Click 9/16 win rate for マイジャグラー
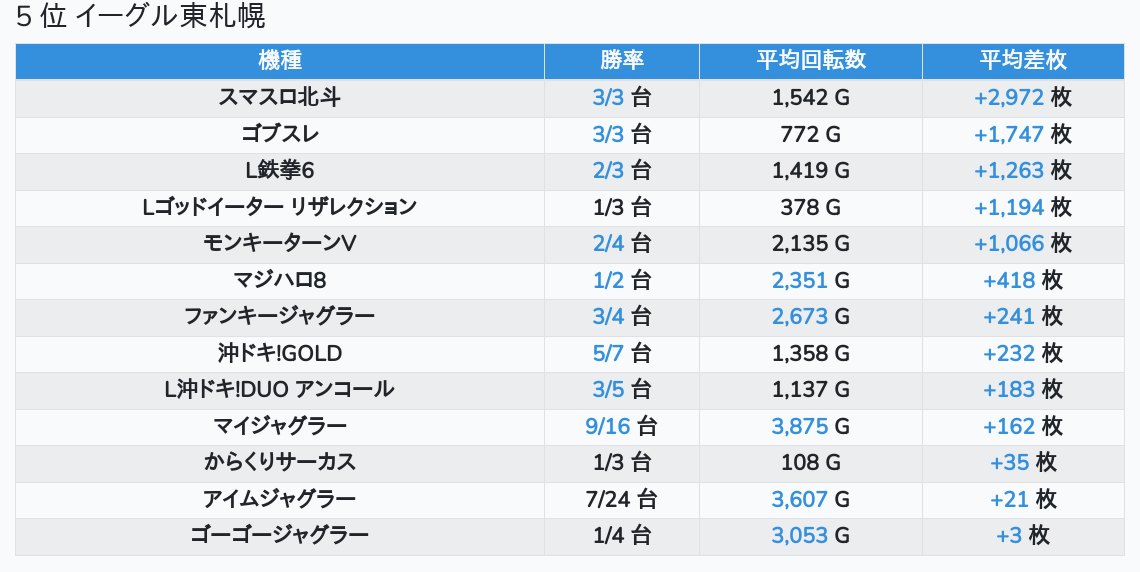1140x572 pixels. 608,426
